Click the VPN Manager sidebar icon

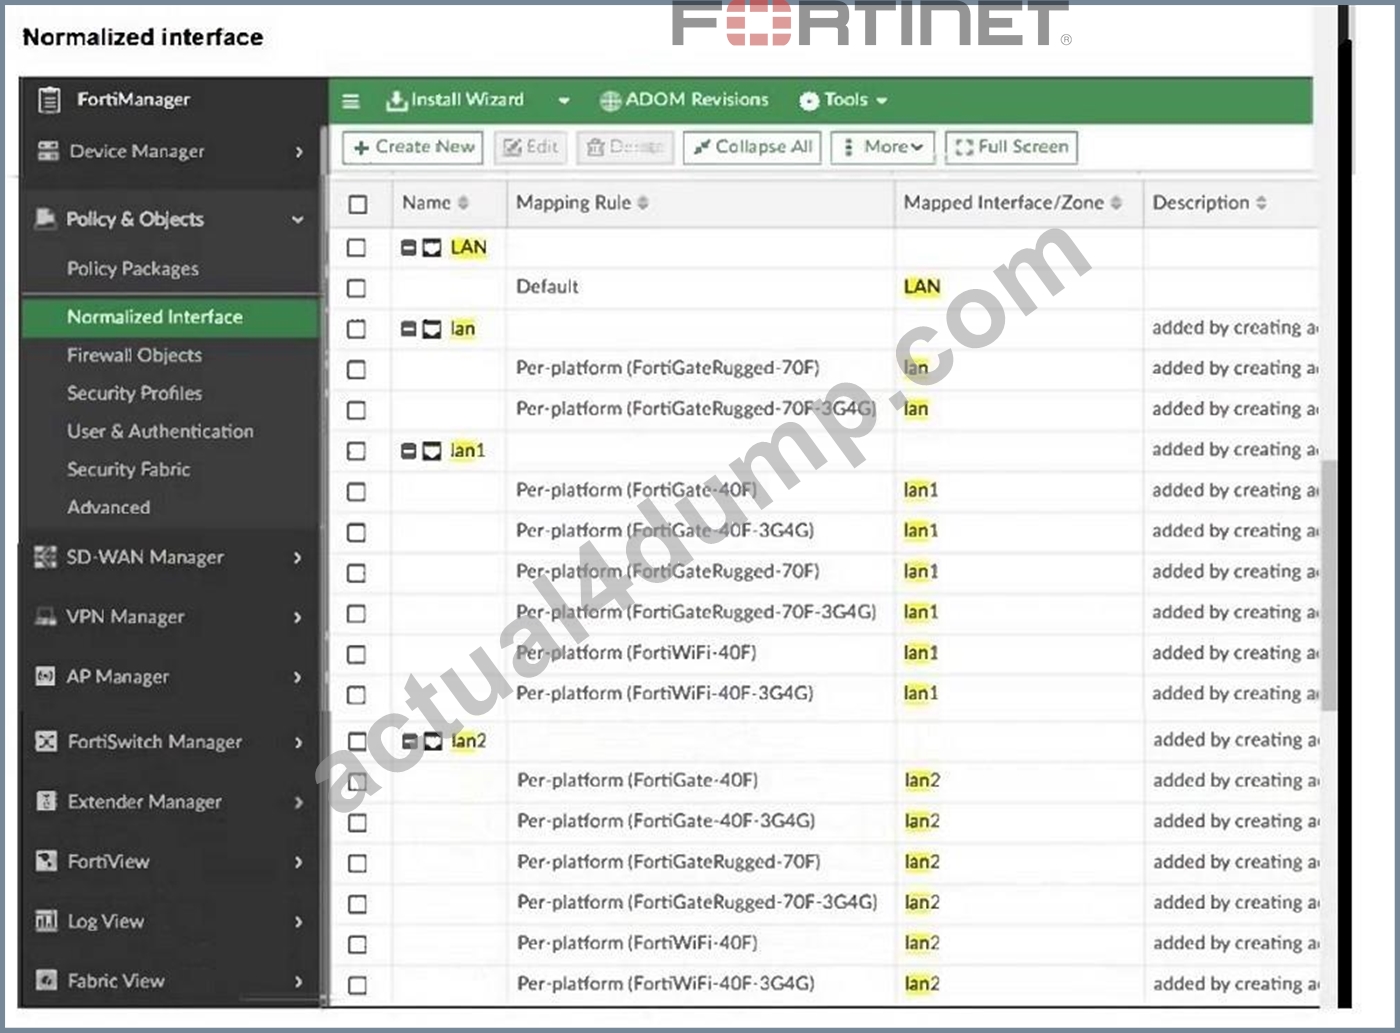(x=46, y=617)
